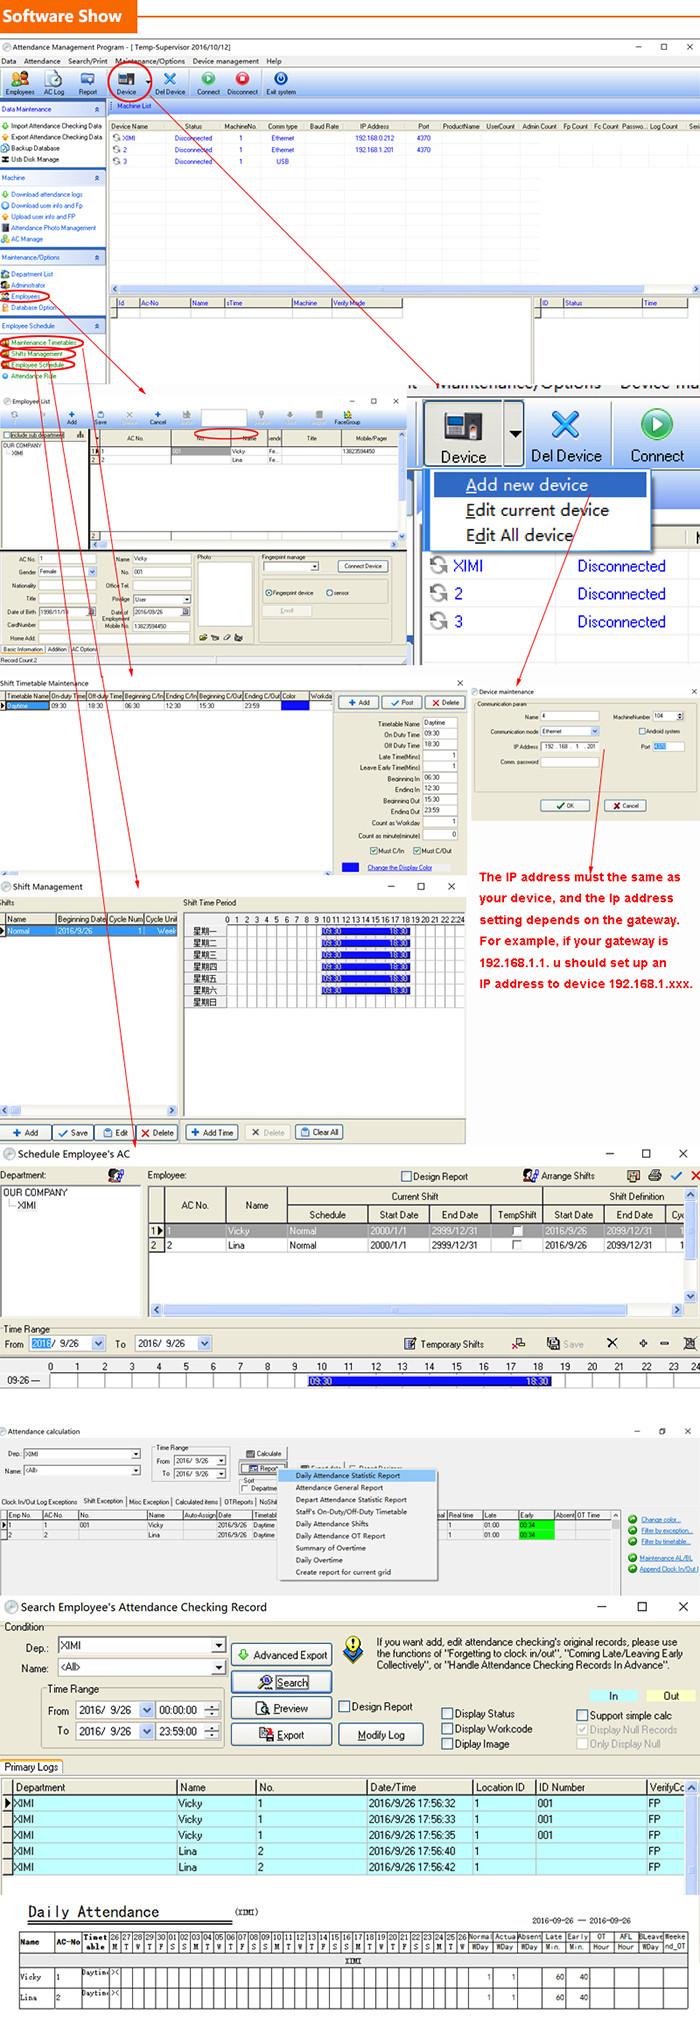Collapse the Data Maintenance sidebar section
This screenshot has height=2034, width=700.
97,109
